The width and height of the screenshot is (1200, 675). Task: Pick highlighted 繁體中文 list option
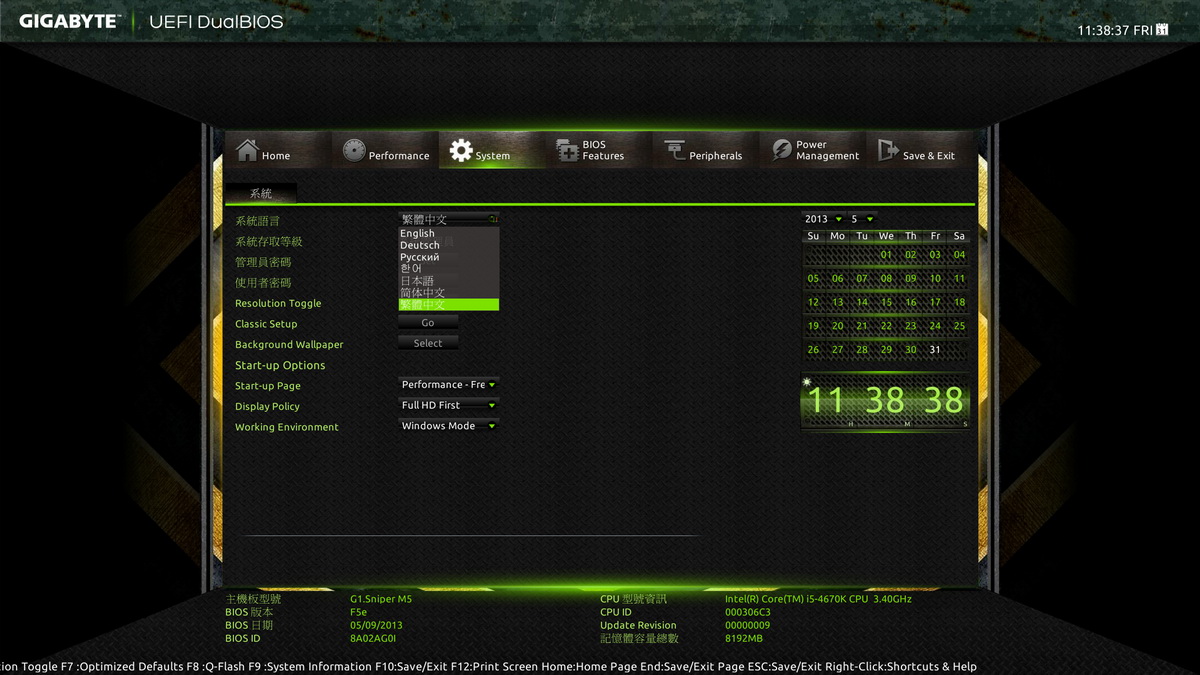click(x=448, y=305)
